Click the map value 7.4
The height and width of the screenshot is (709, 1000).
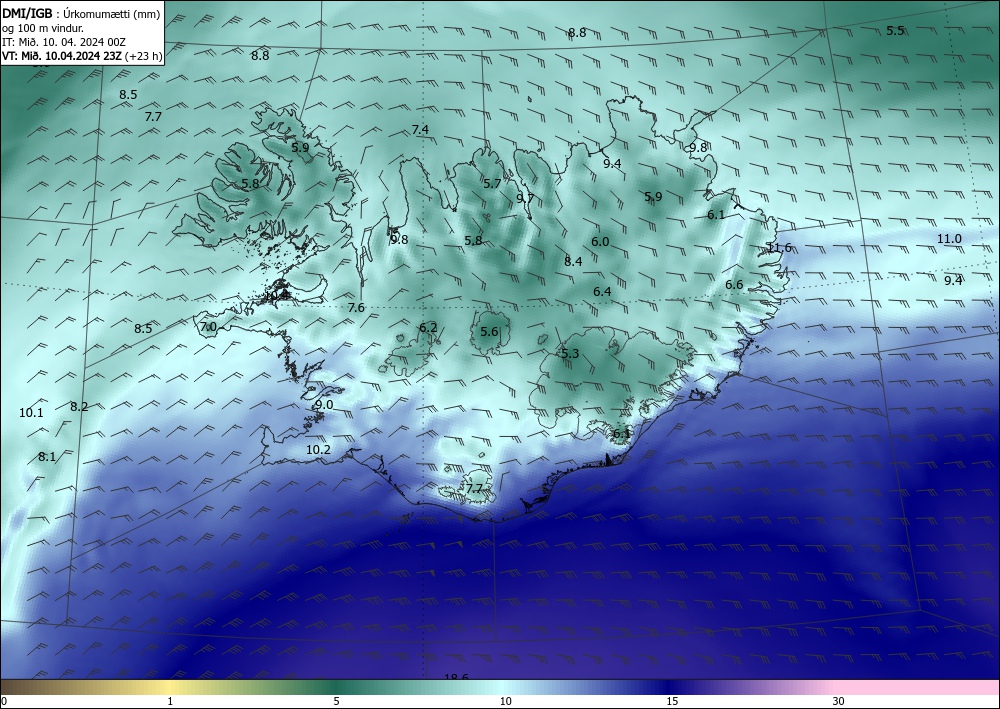pos(420,130)
